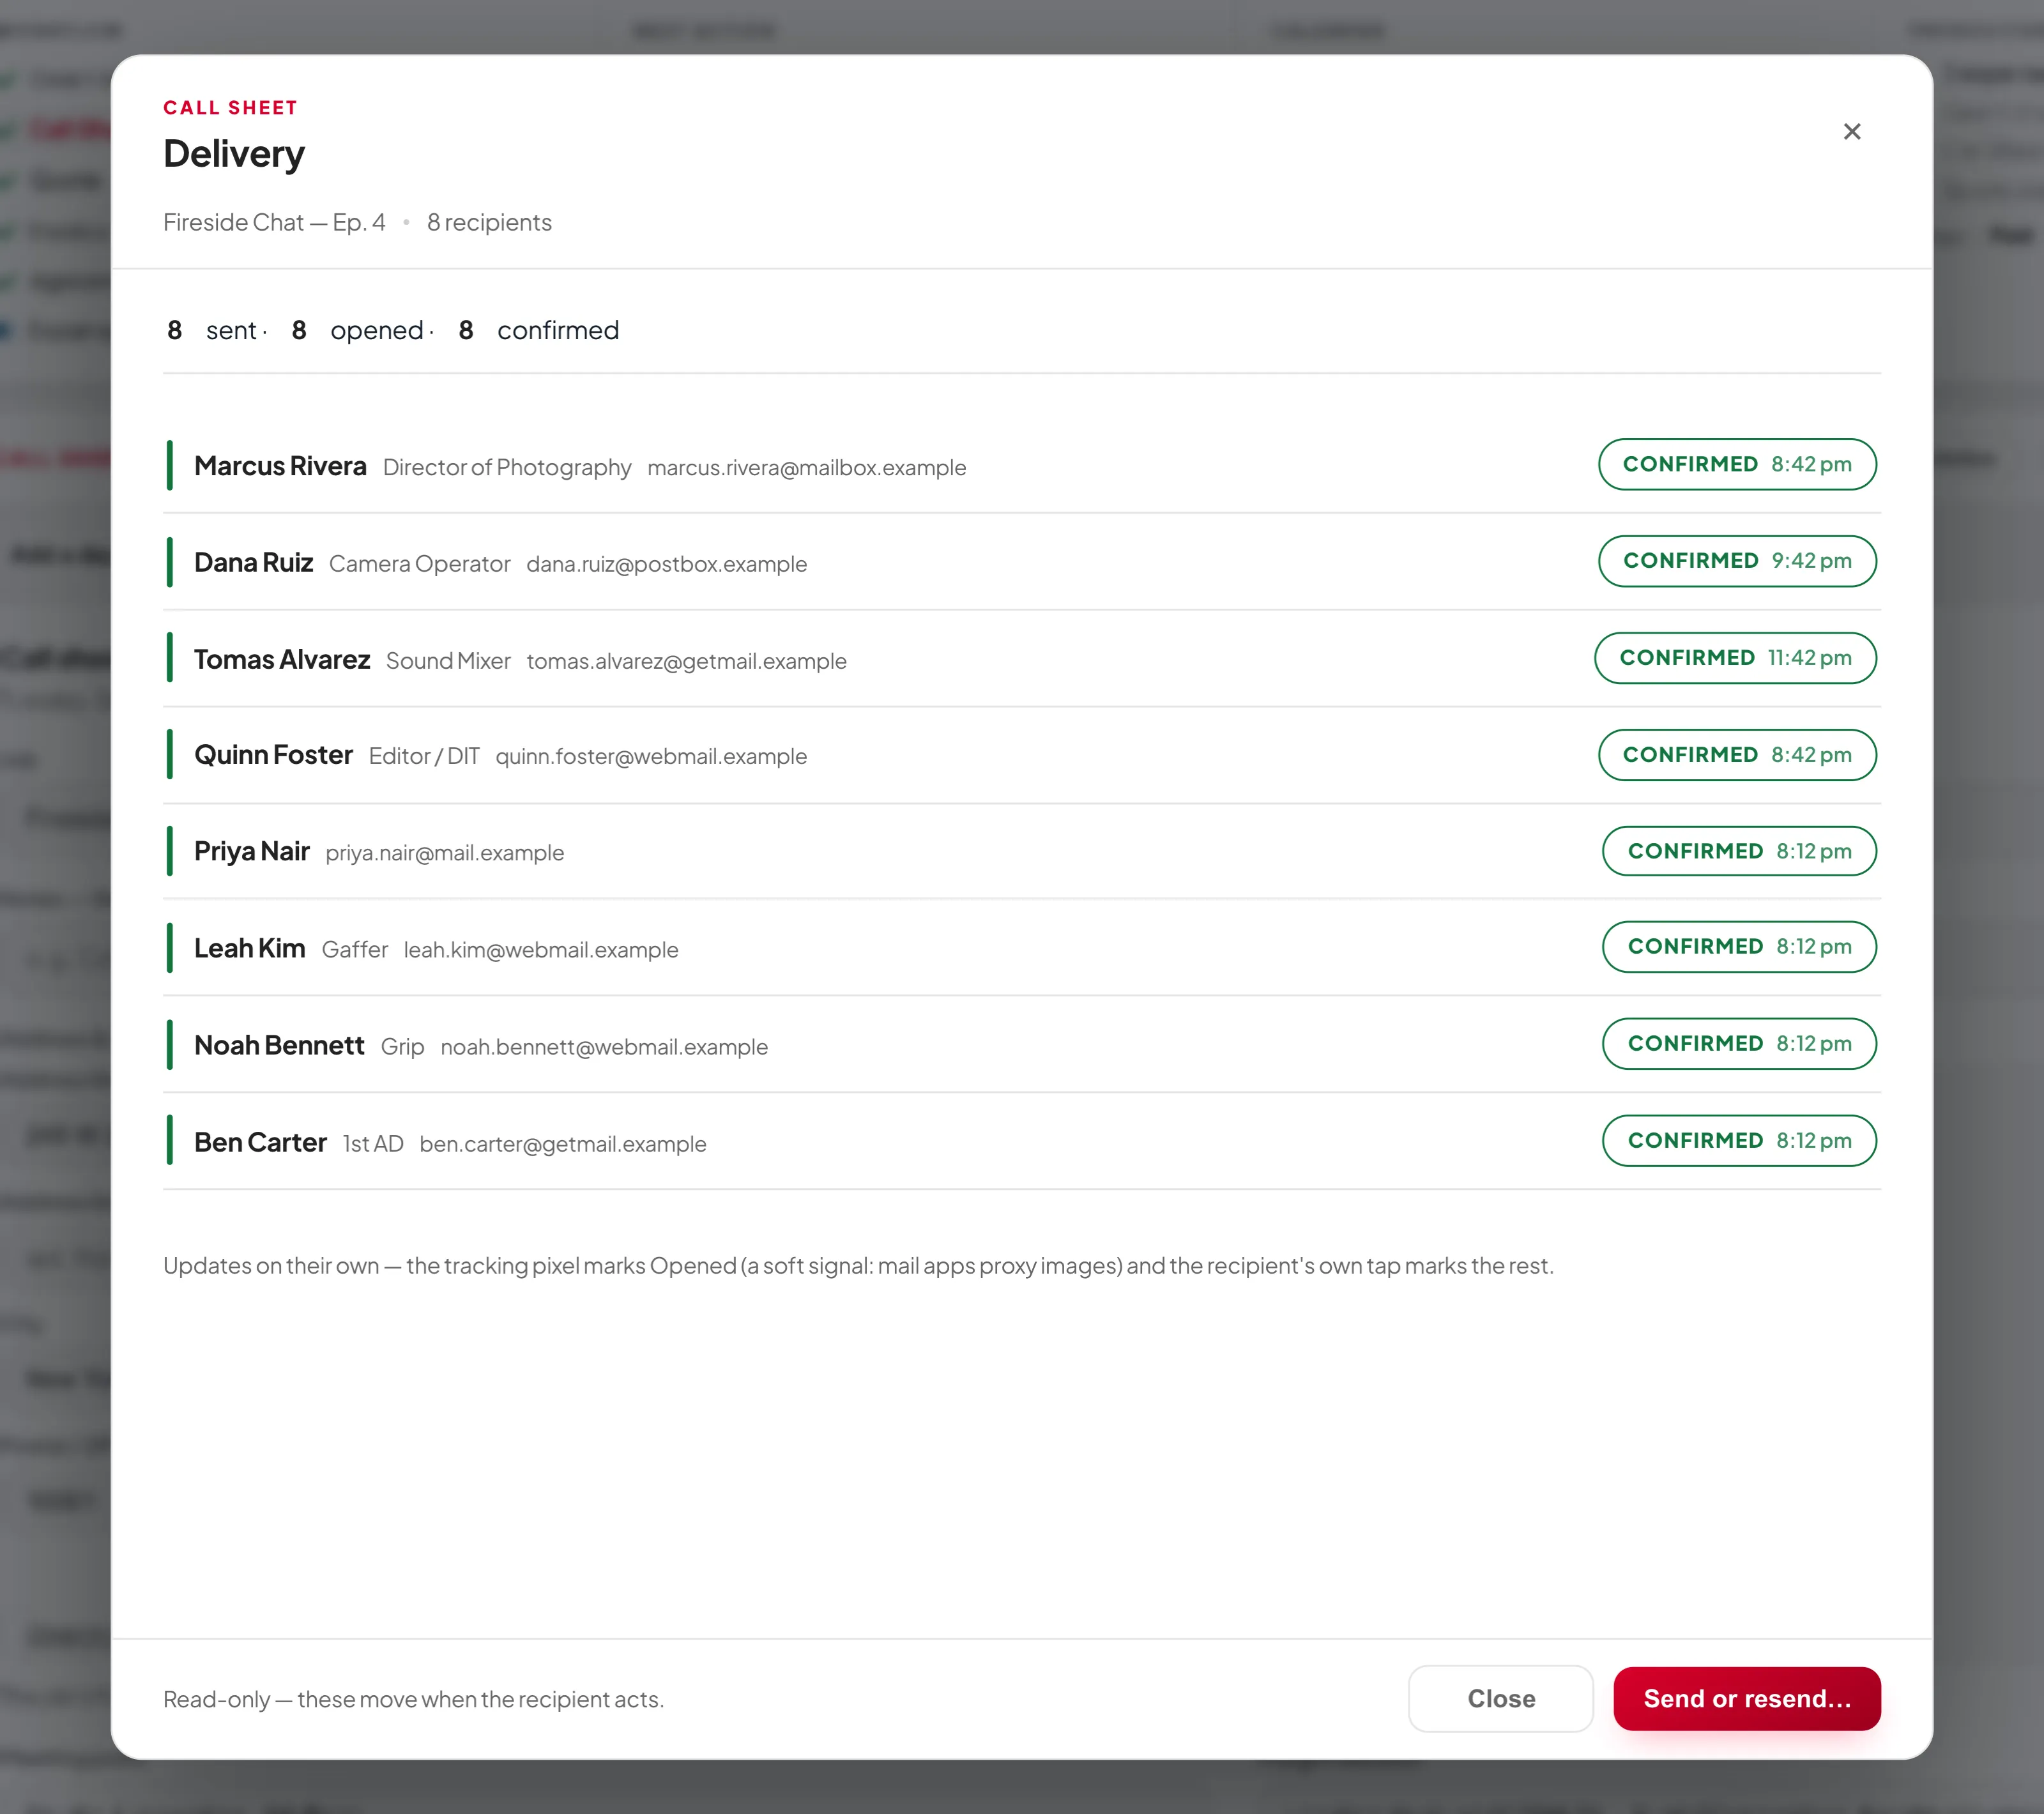
Task: Click the Sound Mixer role label
Action: pyautogui.click(x=448, y=661)
